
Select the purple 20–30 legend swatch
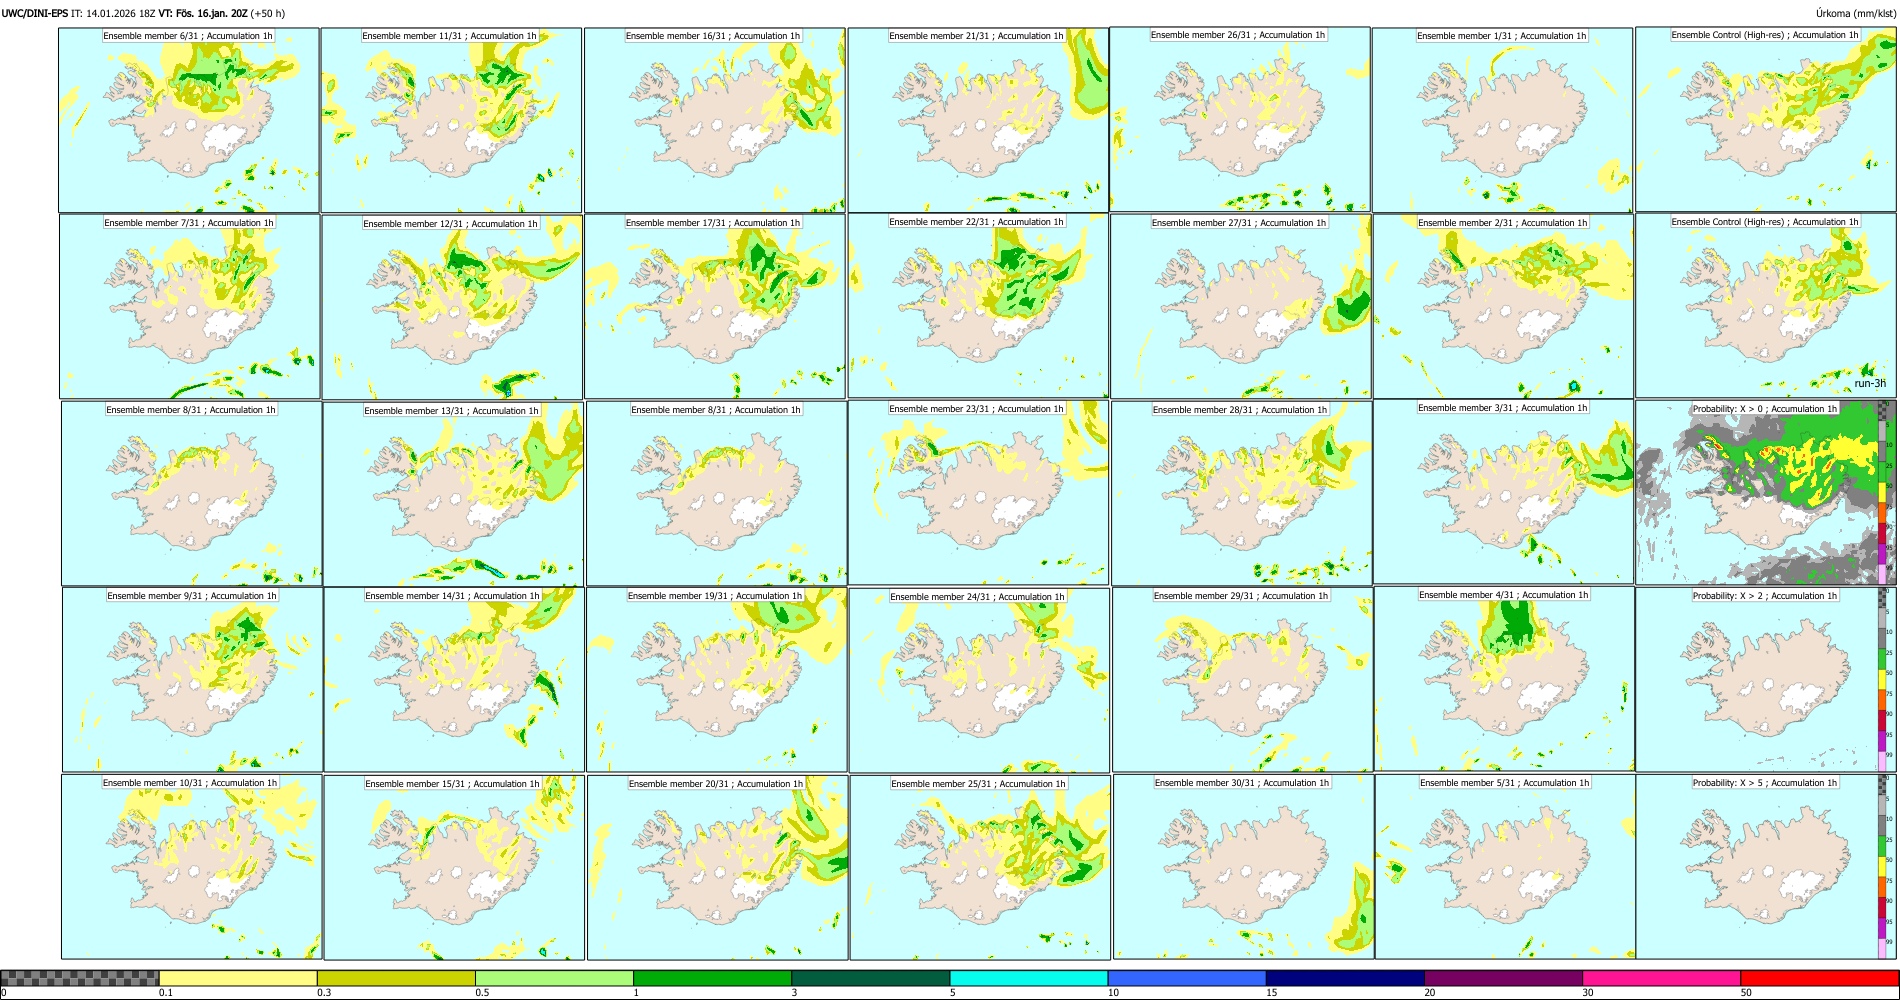(x=1503, y=978)
